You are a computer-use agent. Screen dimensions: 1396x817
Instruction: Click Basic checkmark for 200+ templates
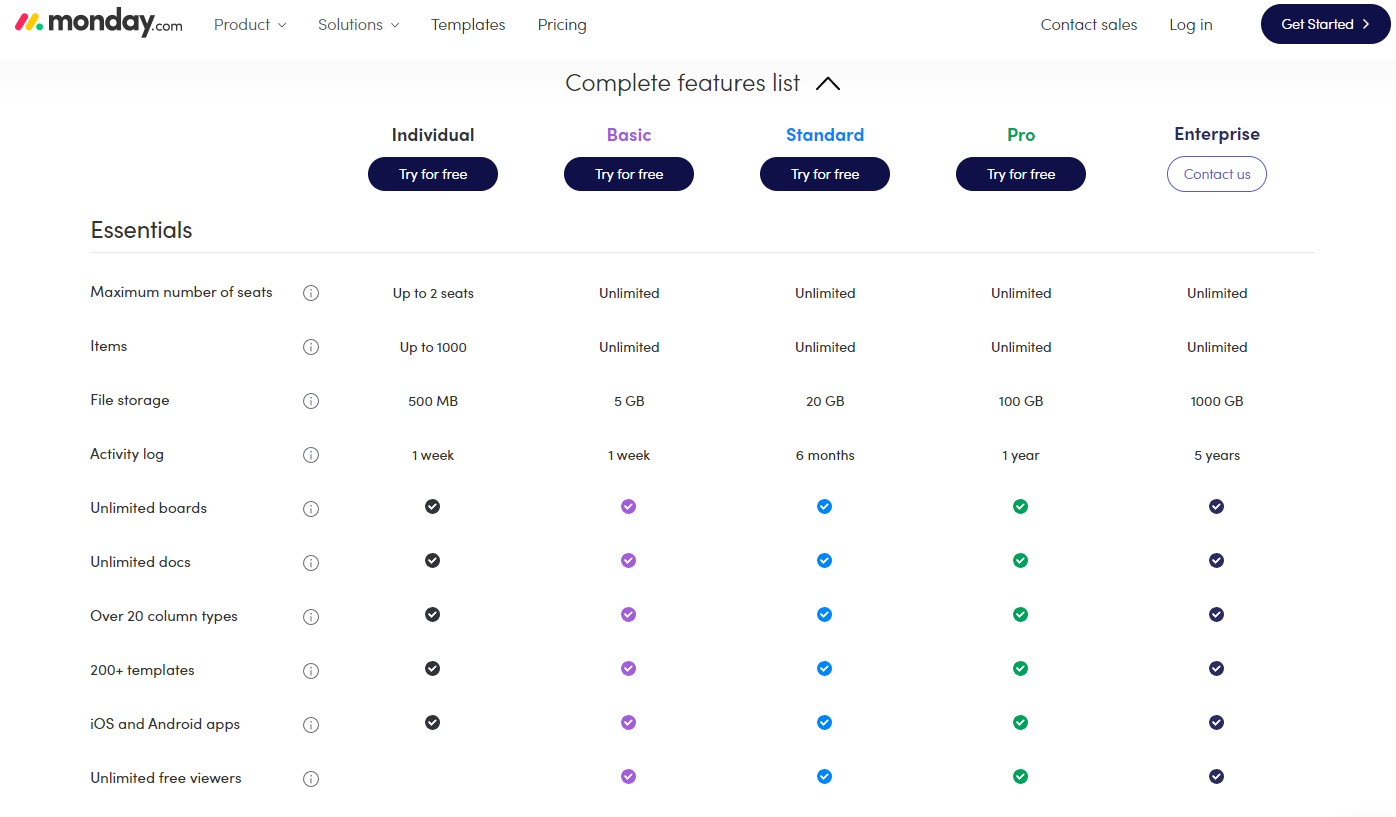[x=628, y=668]
